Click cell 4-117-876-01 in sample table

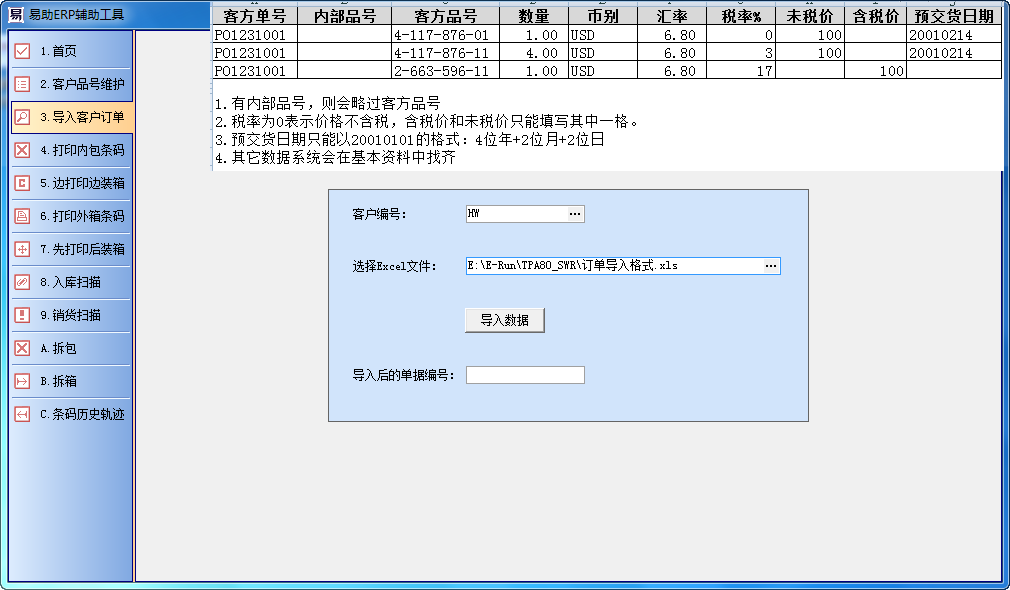pos(446,35)
